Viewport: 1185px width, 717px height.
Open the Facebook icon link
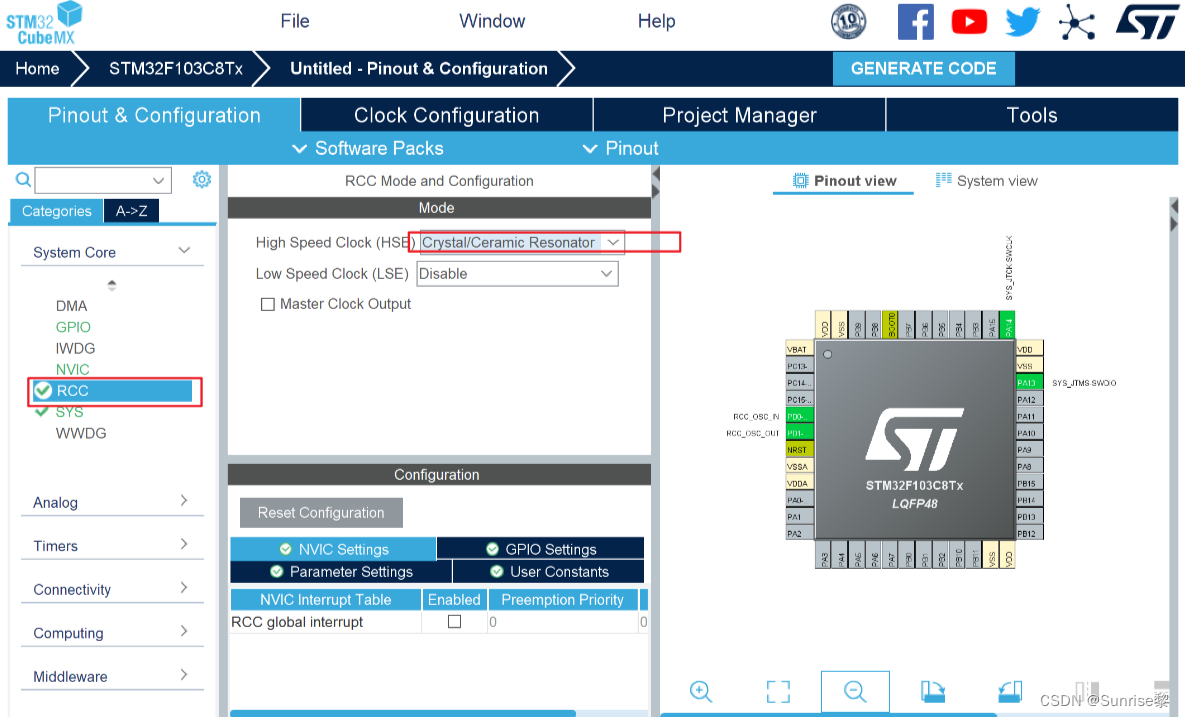click(x=915, y=22)
